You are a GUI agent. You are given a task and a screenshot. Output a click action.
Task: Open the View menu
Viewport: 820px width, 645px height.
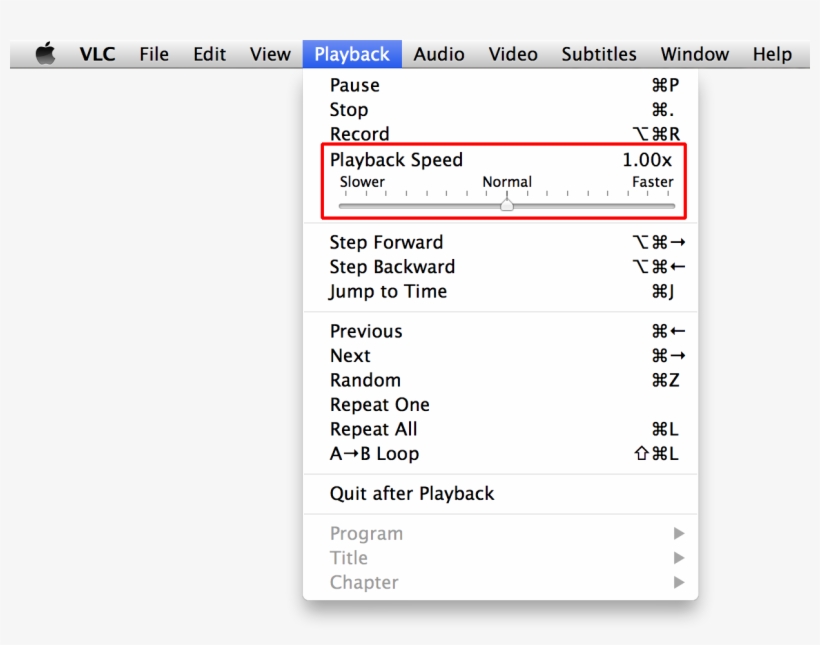pyautogui.click(x=269, y=54)
